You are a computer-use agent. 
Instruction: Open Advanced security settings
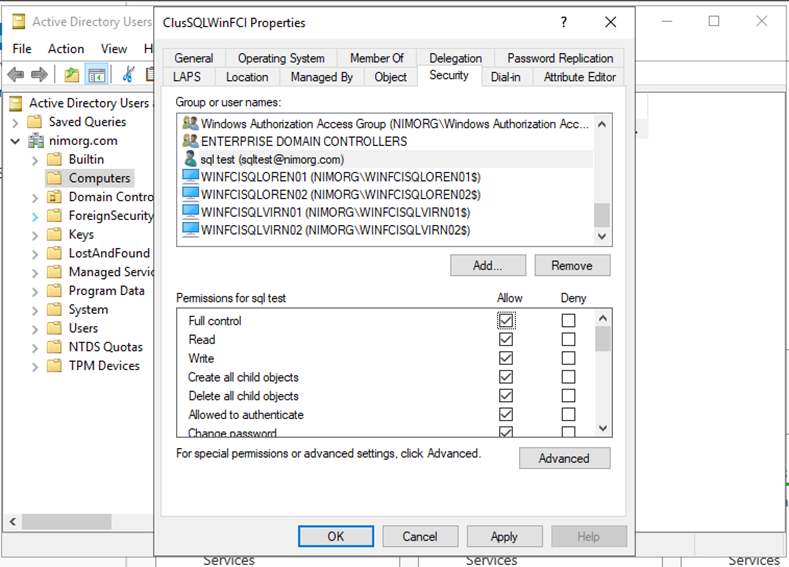tap(565, 458)
